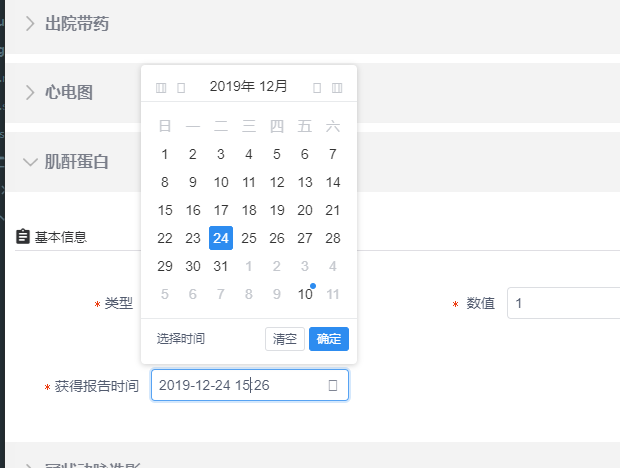Go to next year in date picker

(337, 87)
